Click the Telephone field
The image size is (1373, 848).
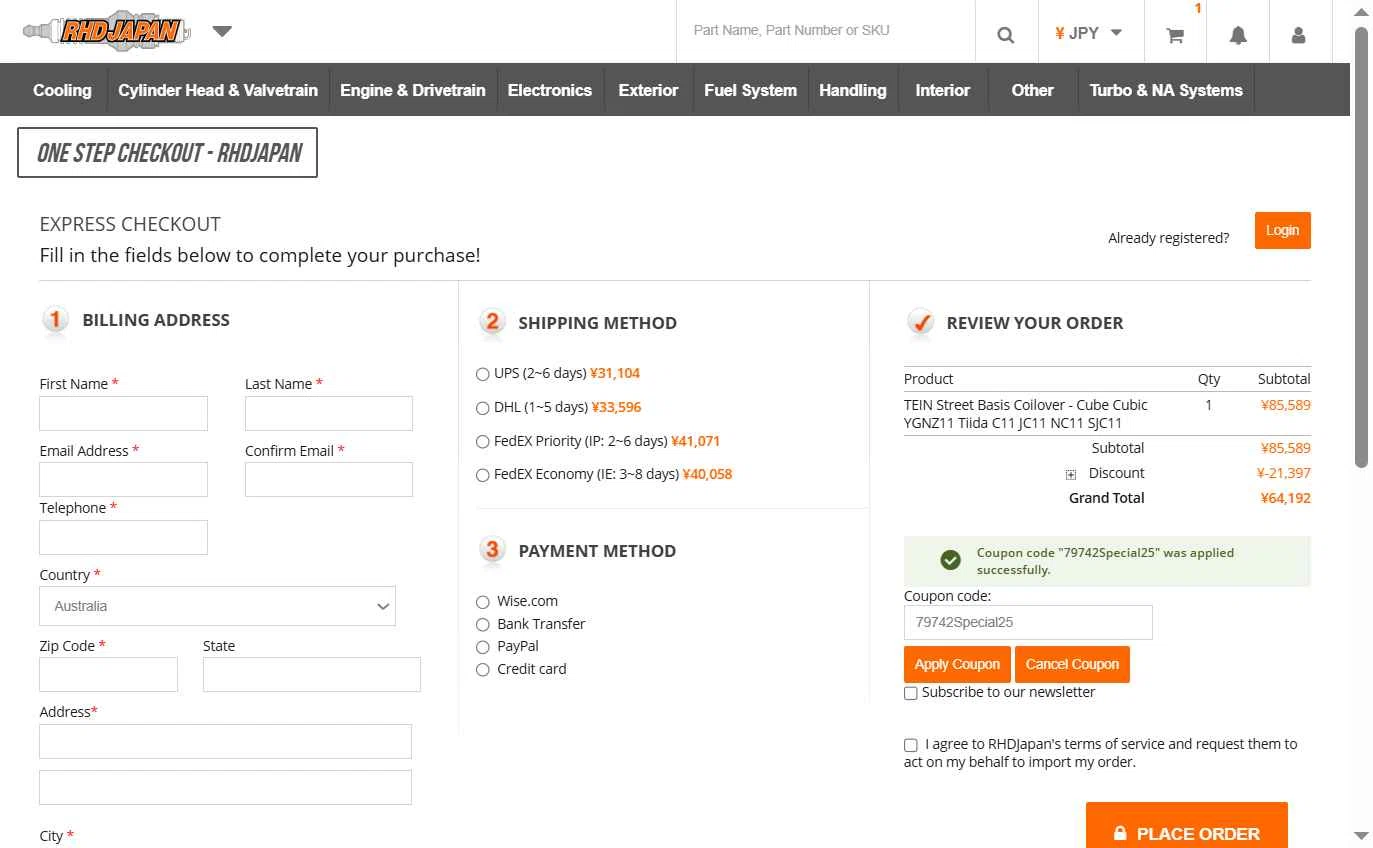124,537
